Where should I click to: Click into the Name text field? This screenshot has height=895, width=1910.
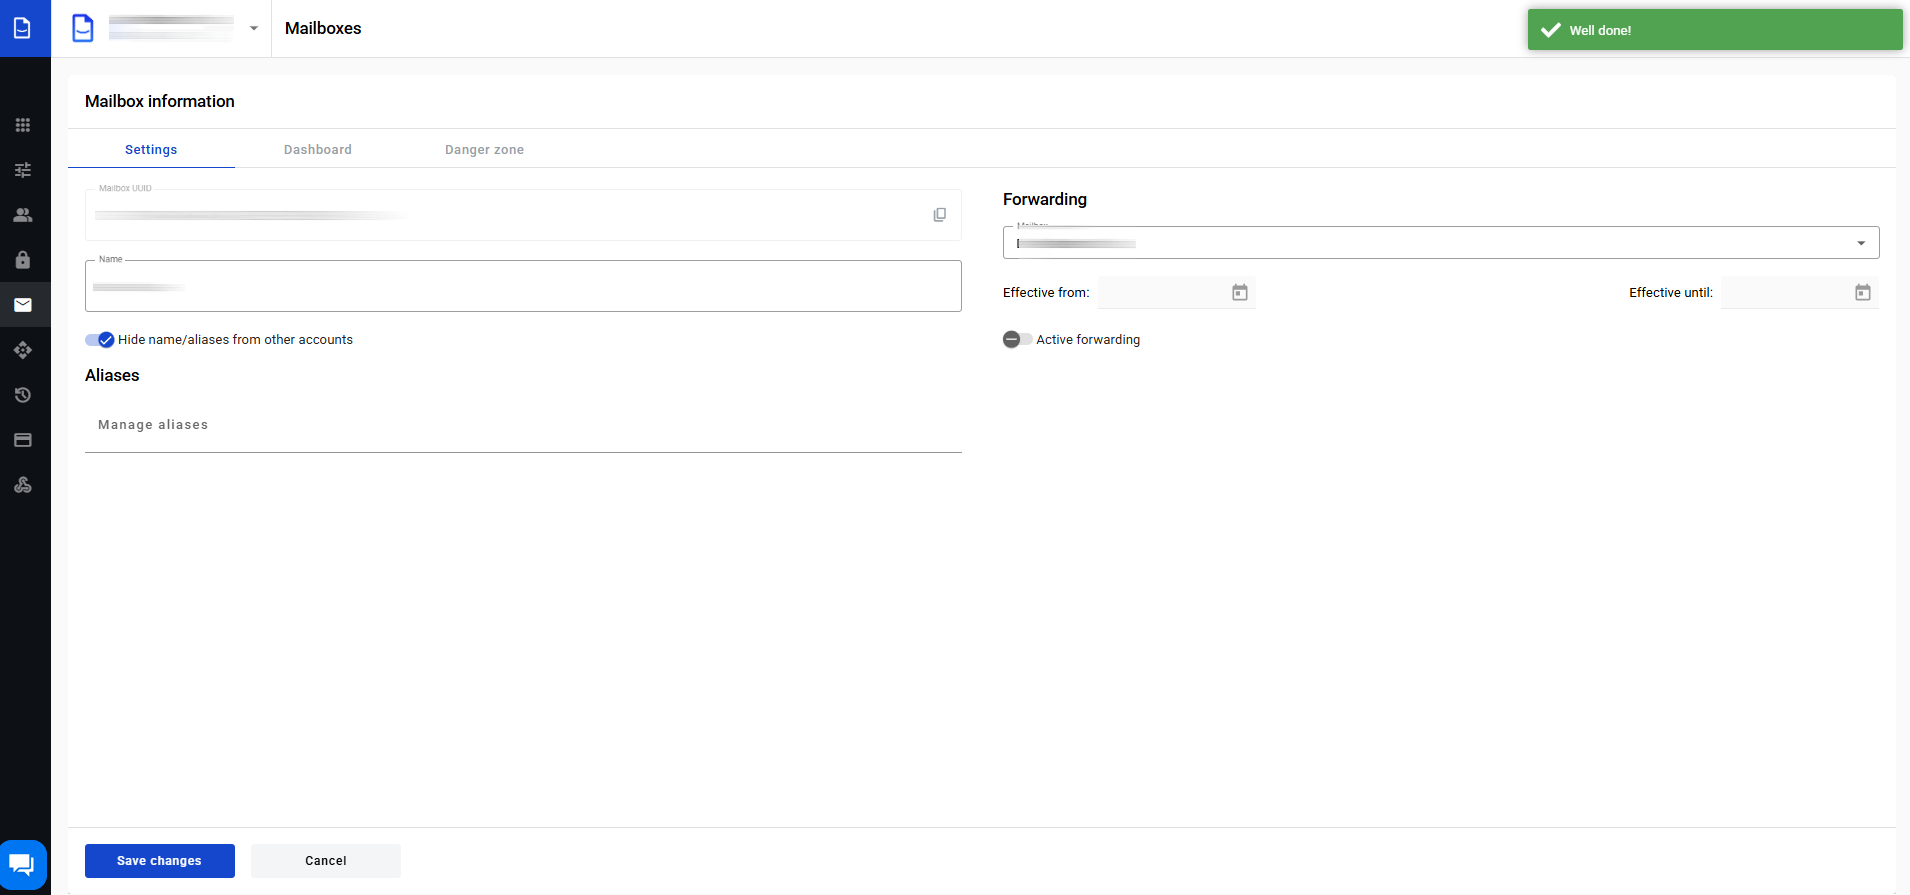(523, 287)
